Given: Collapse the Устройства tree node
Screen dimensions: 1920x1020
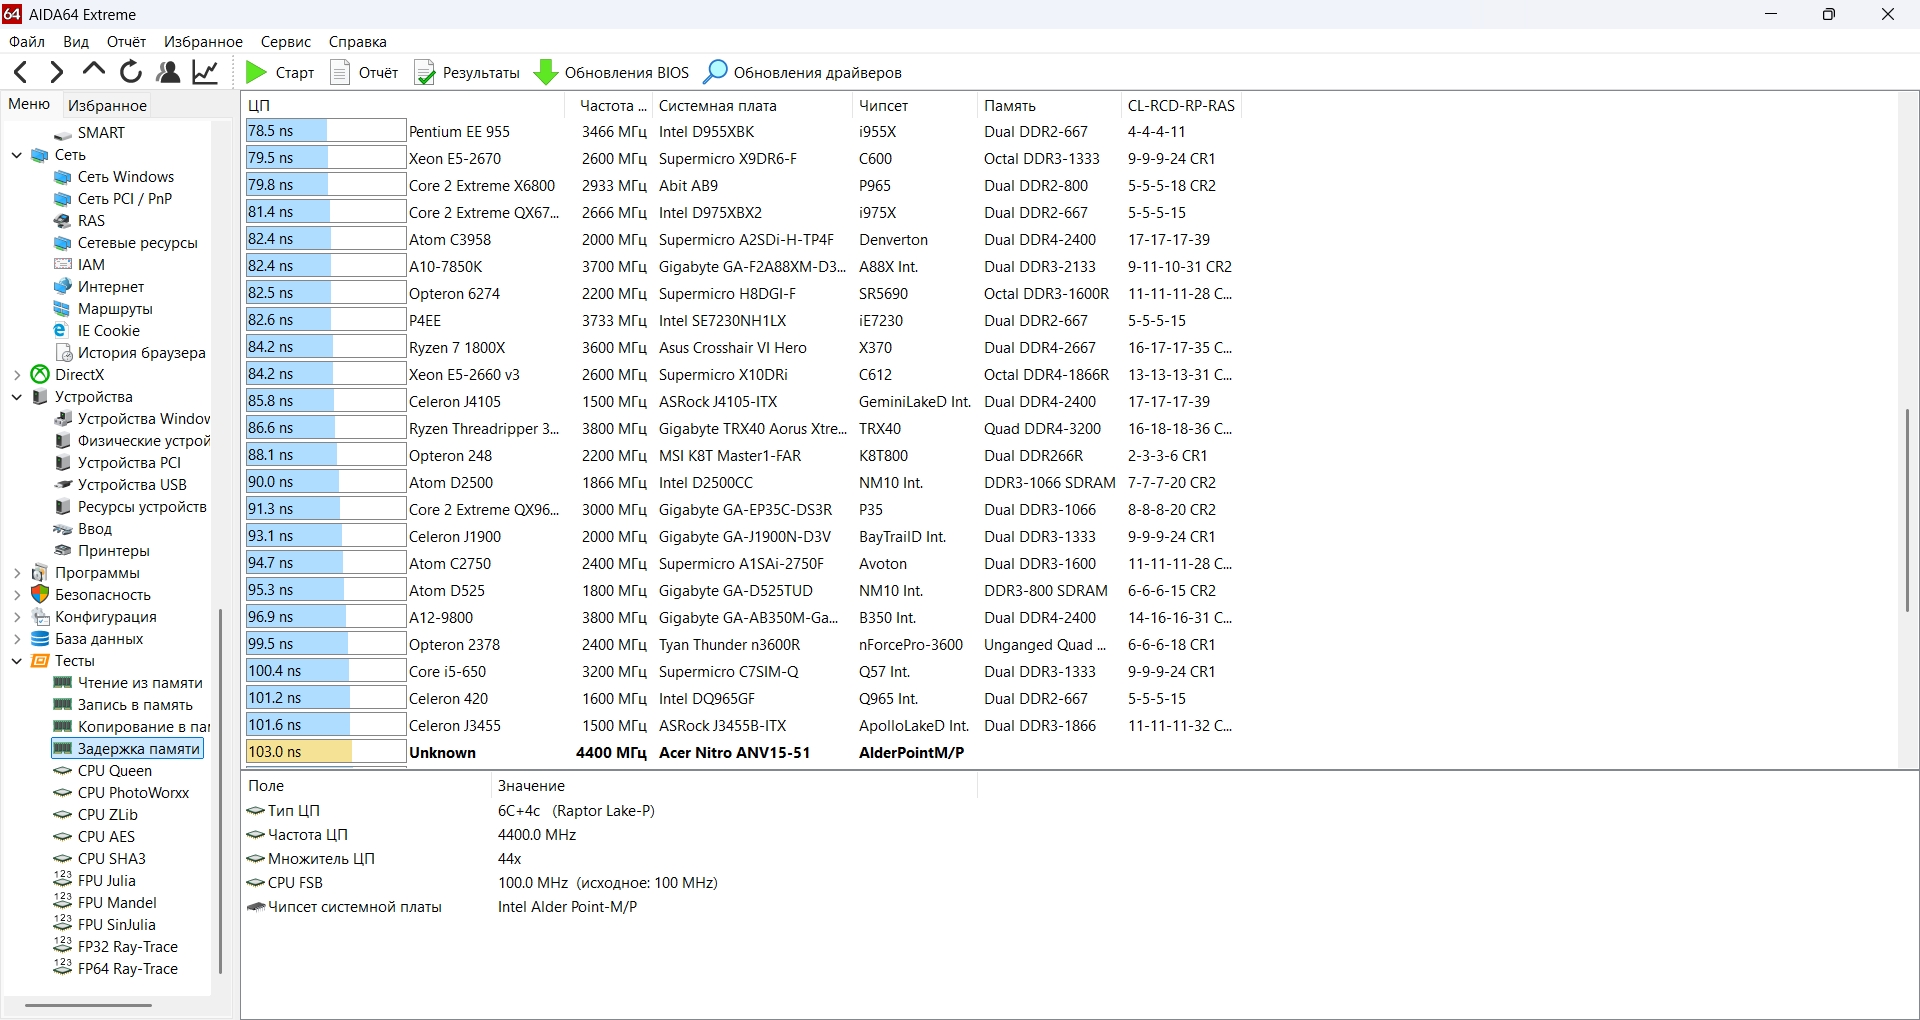Looking at the screenshot, I should pos(17,397).
